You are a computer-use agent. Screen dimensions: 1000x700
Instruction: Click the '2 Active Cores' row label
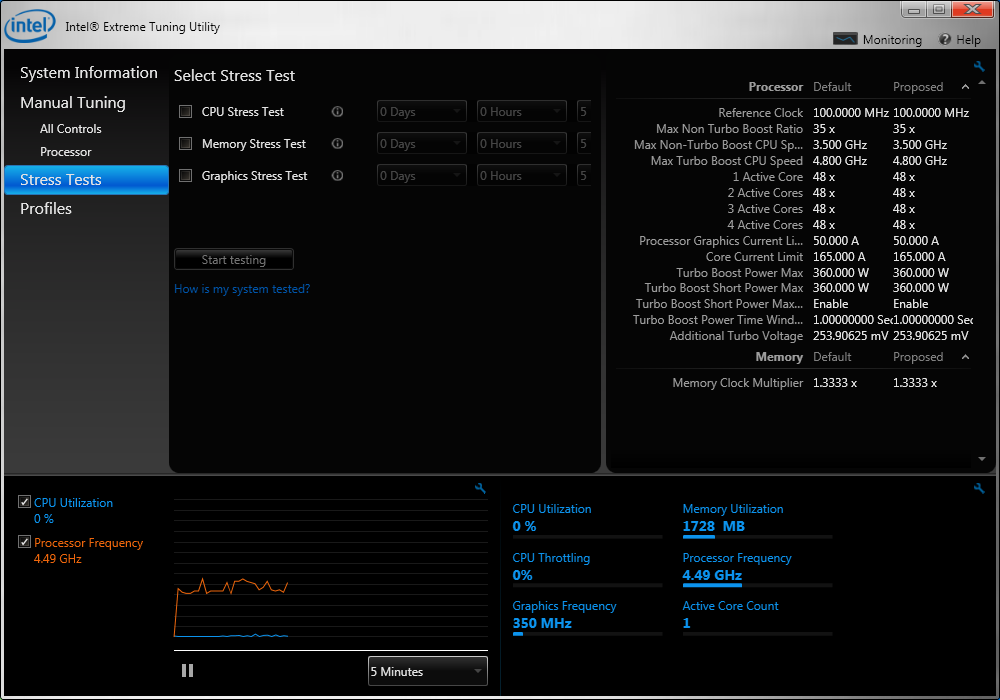765,193
